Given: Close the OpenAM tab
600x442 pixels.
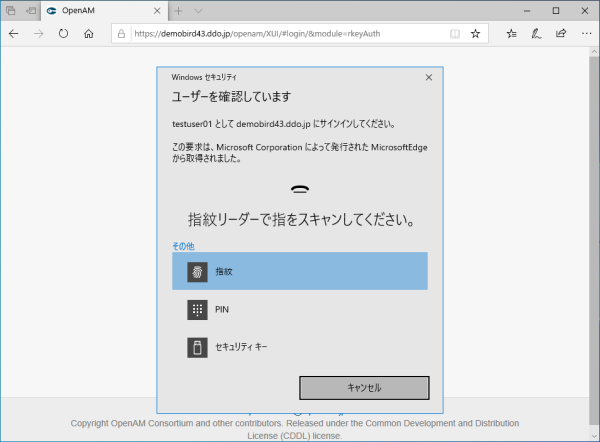Looking at the screenshot, I should coord(157,11).
